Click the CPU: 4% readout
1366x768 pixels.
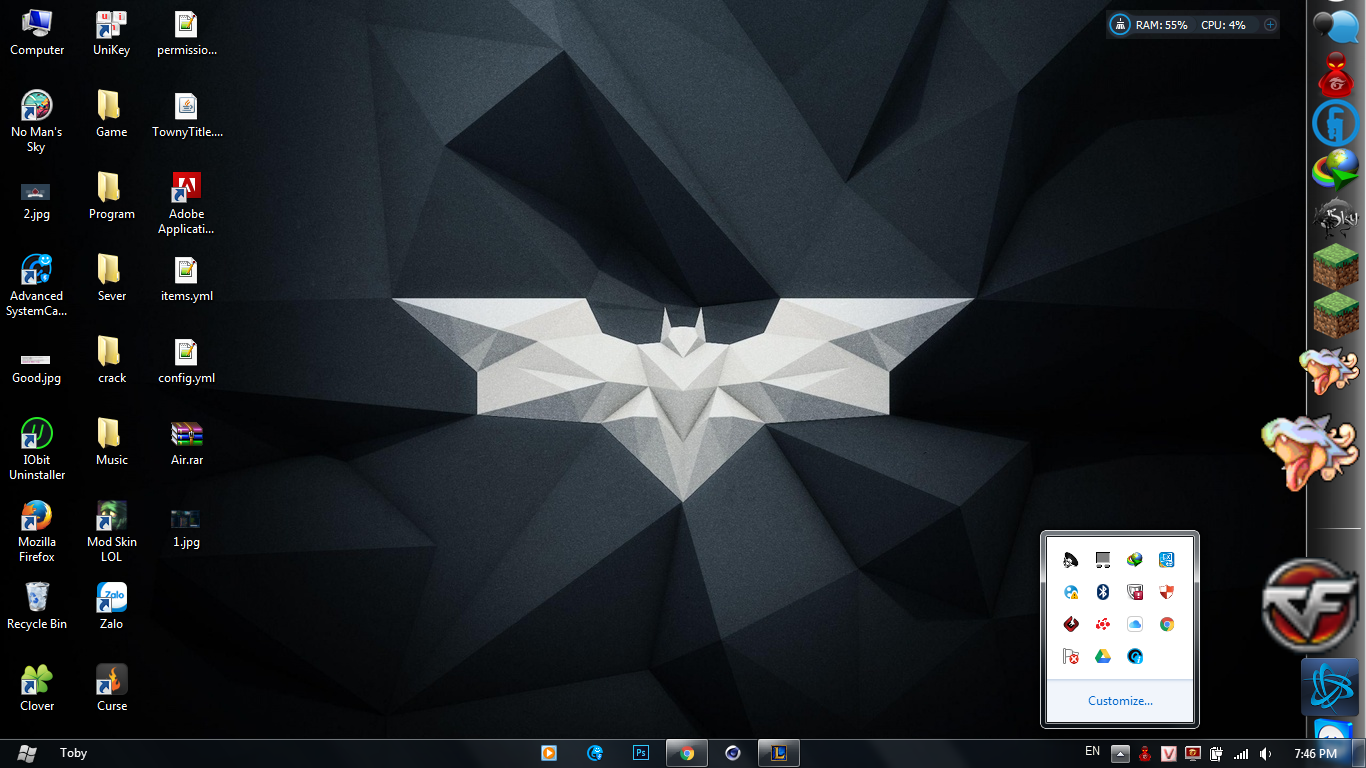click(1223, 25)
